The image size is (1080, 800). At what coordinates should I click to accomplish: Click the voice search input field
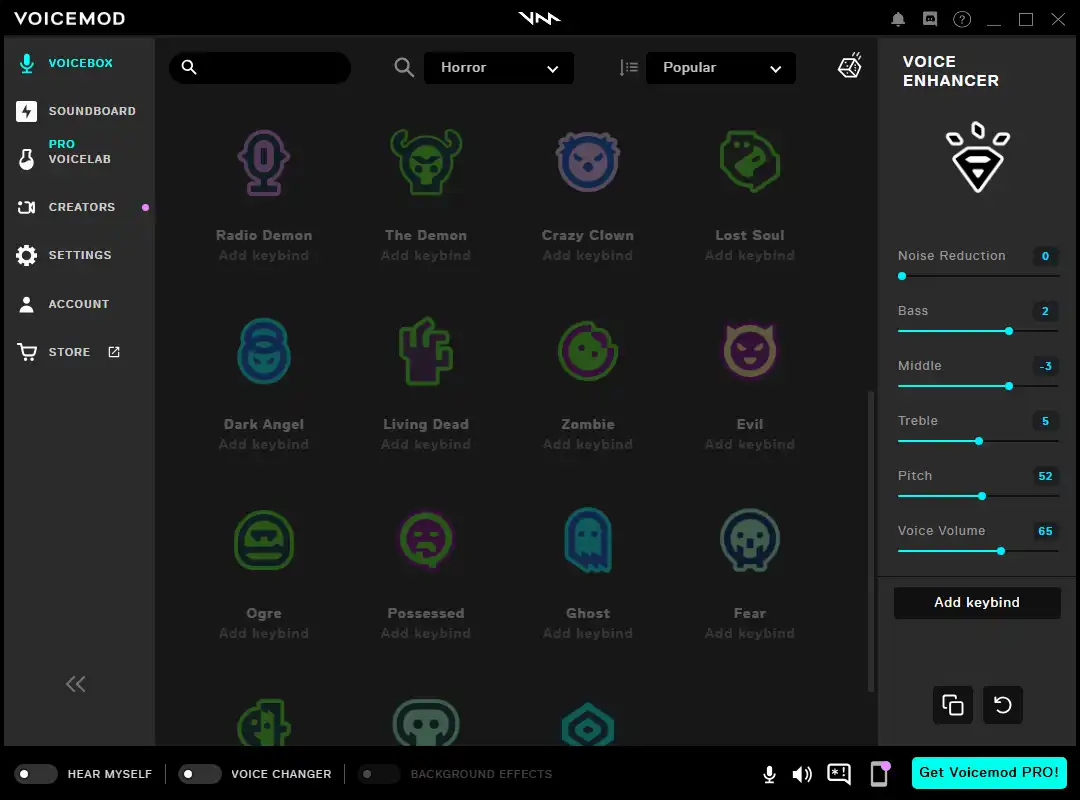tap(260, 68)
